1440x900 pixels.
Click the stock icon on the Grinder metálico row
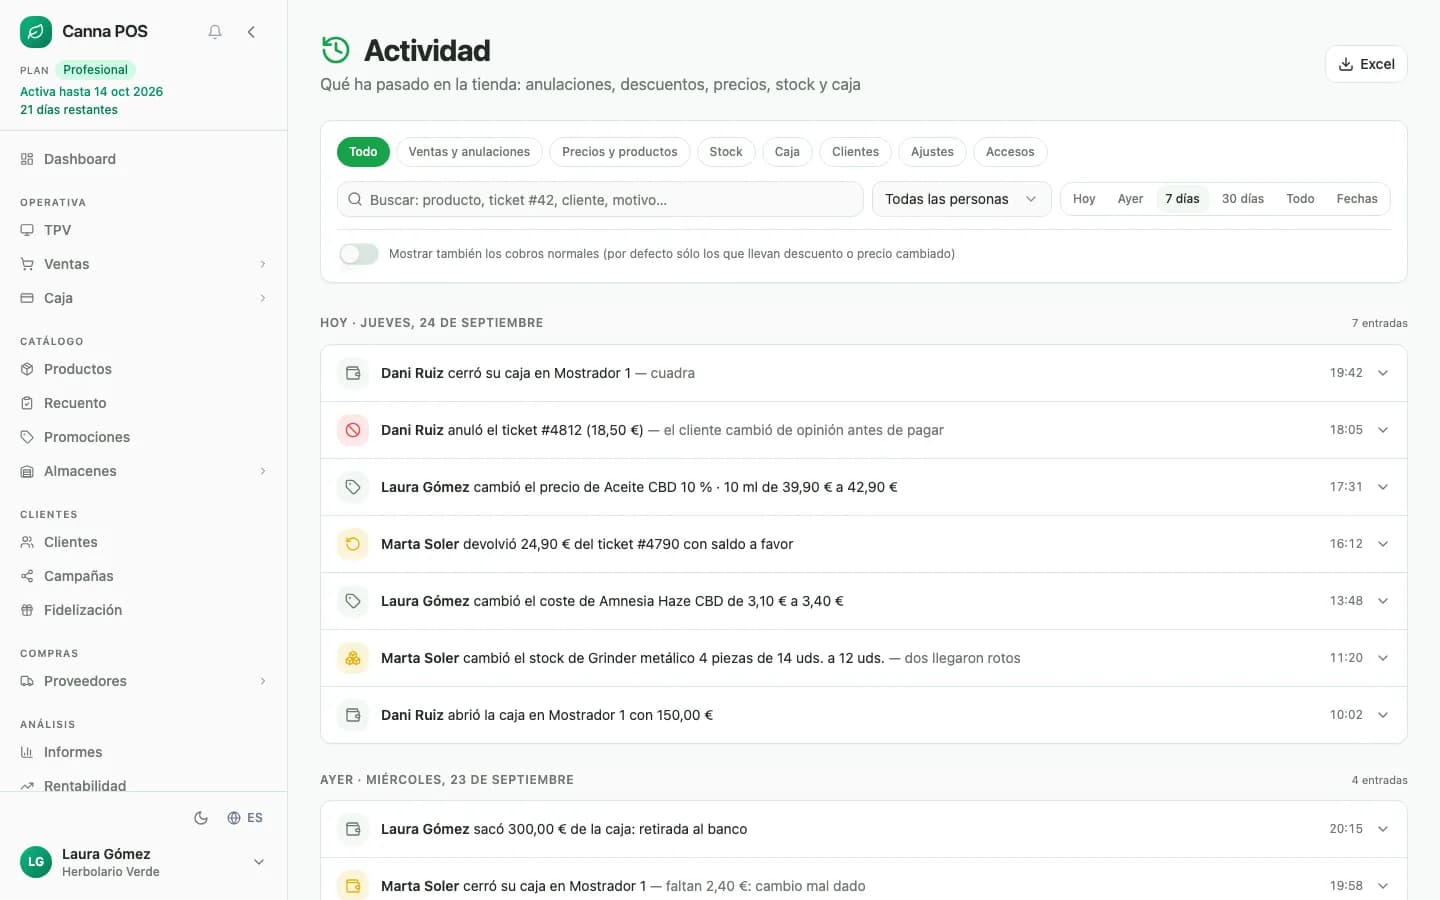point(353,658)
